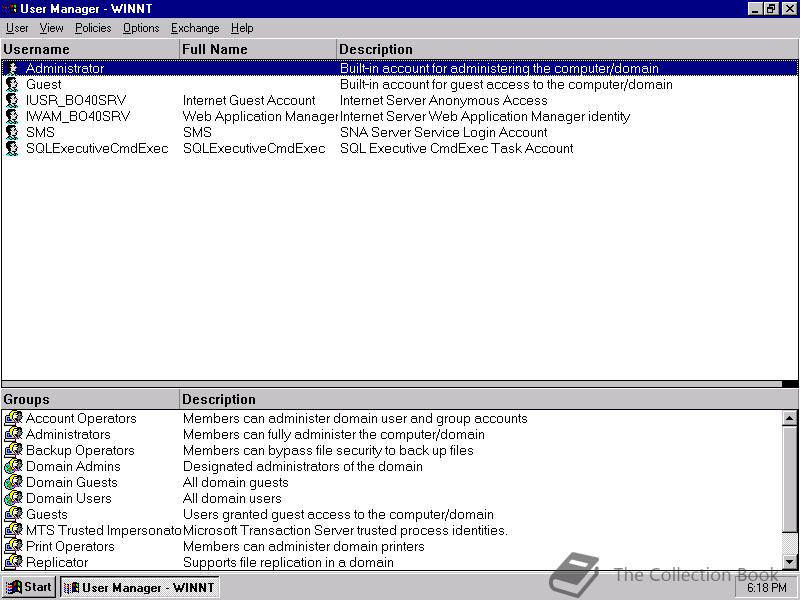800x600 pixels.
Task: Click Internet Server Anonymous Access description
Action: tap(443, 100)
